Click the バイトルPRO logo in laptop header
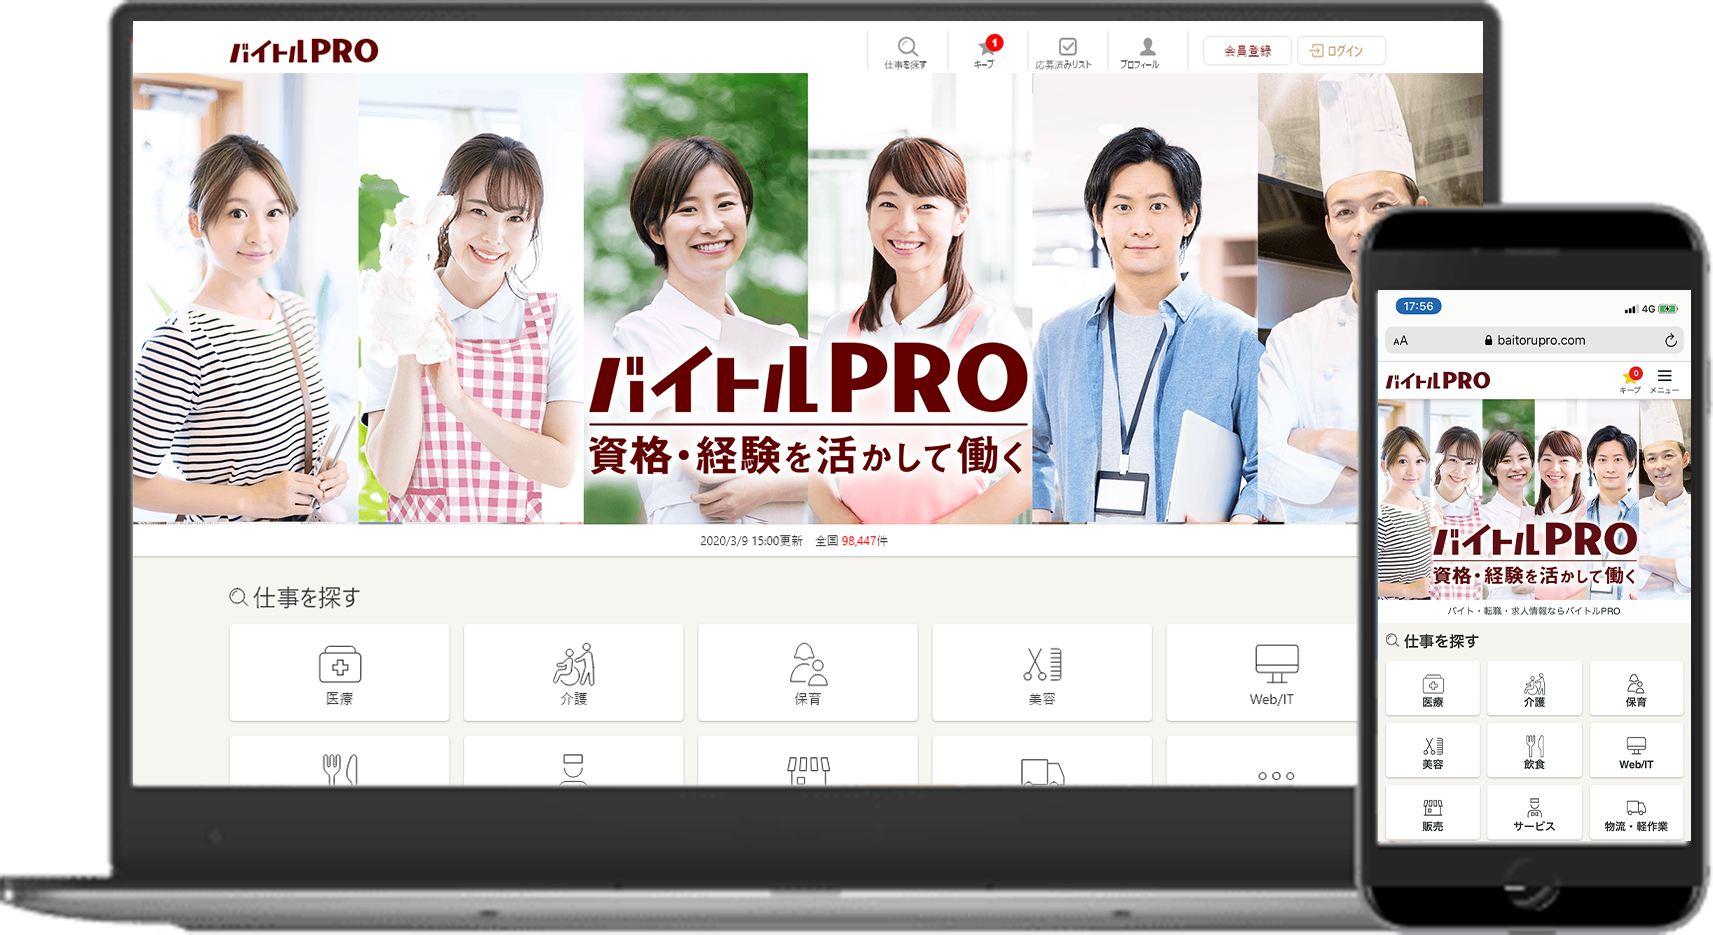The height and width of the screenshot is (935, 1713). point(304,51)
